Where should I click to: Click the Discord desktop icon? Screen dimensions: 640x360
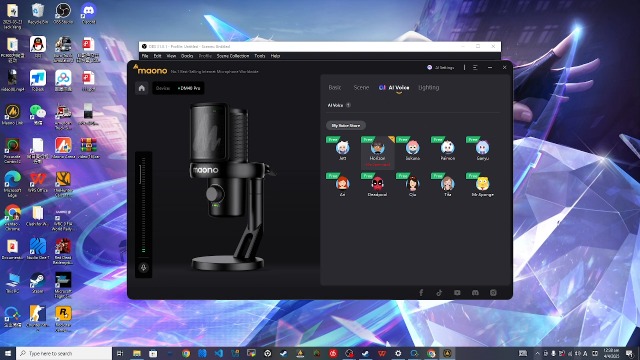89,13
